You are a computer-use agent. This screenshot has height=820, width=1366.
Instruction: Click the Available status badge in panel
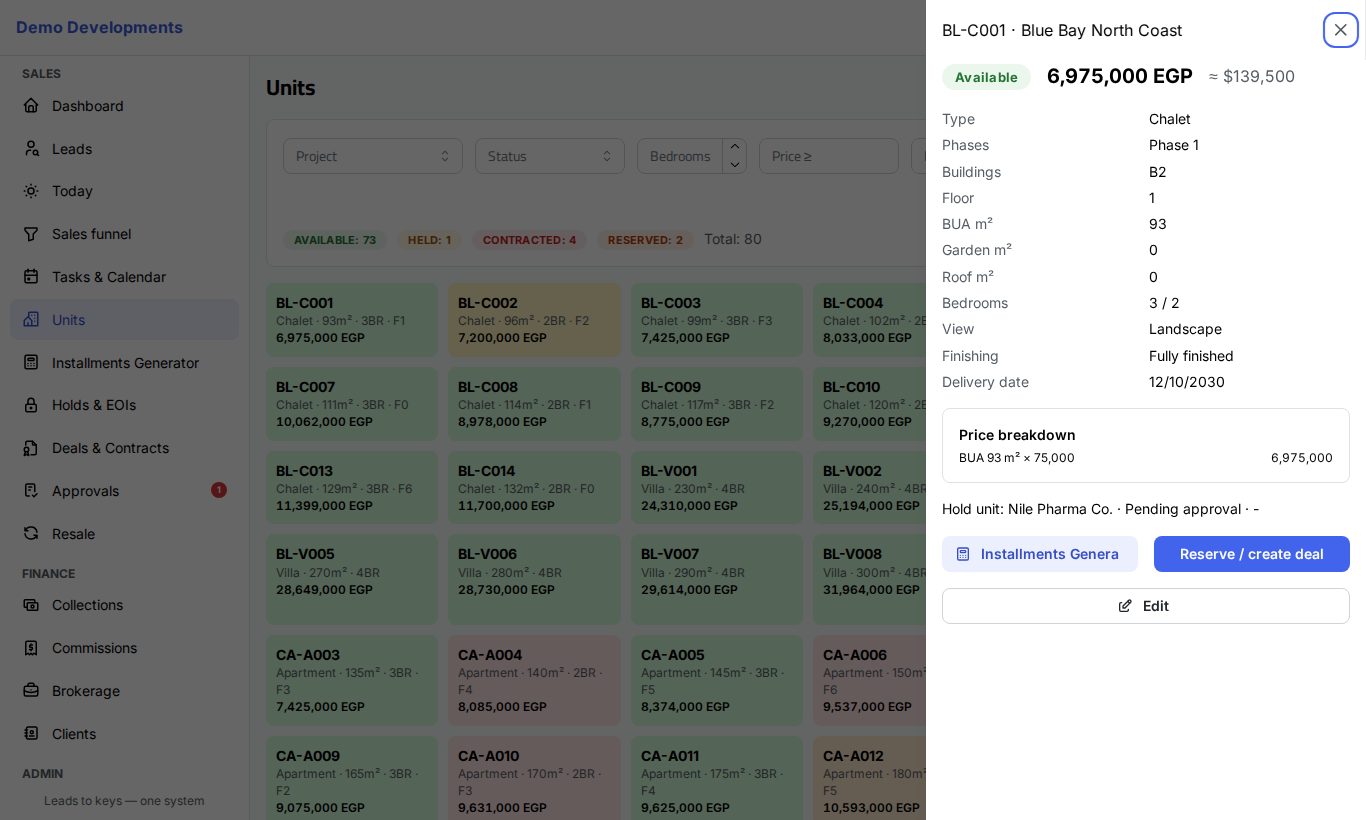click(986, 77)
